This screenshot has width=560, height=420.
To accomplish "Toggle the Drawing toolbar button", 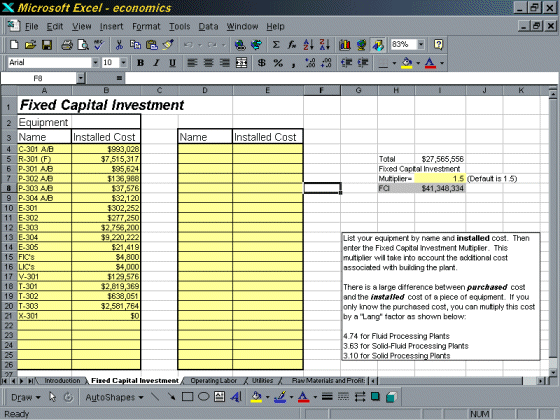I will [x=378, y=45].
